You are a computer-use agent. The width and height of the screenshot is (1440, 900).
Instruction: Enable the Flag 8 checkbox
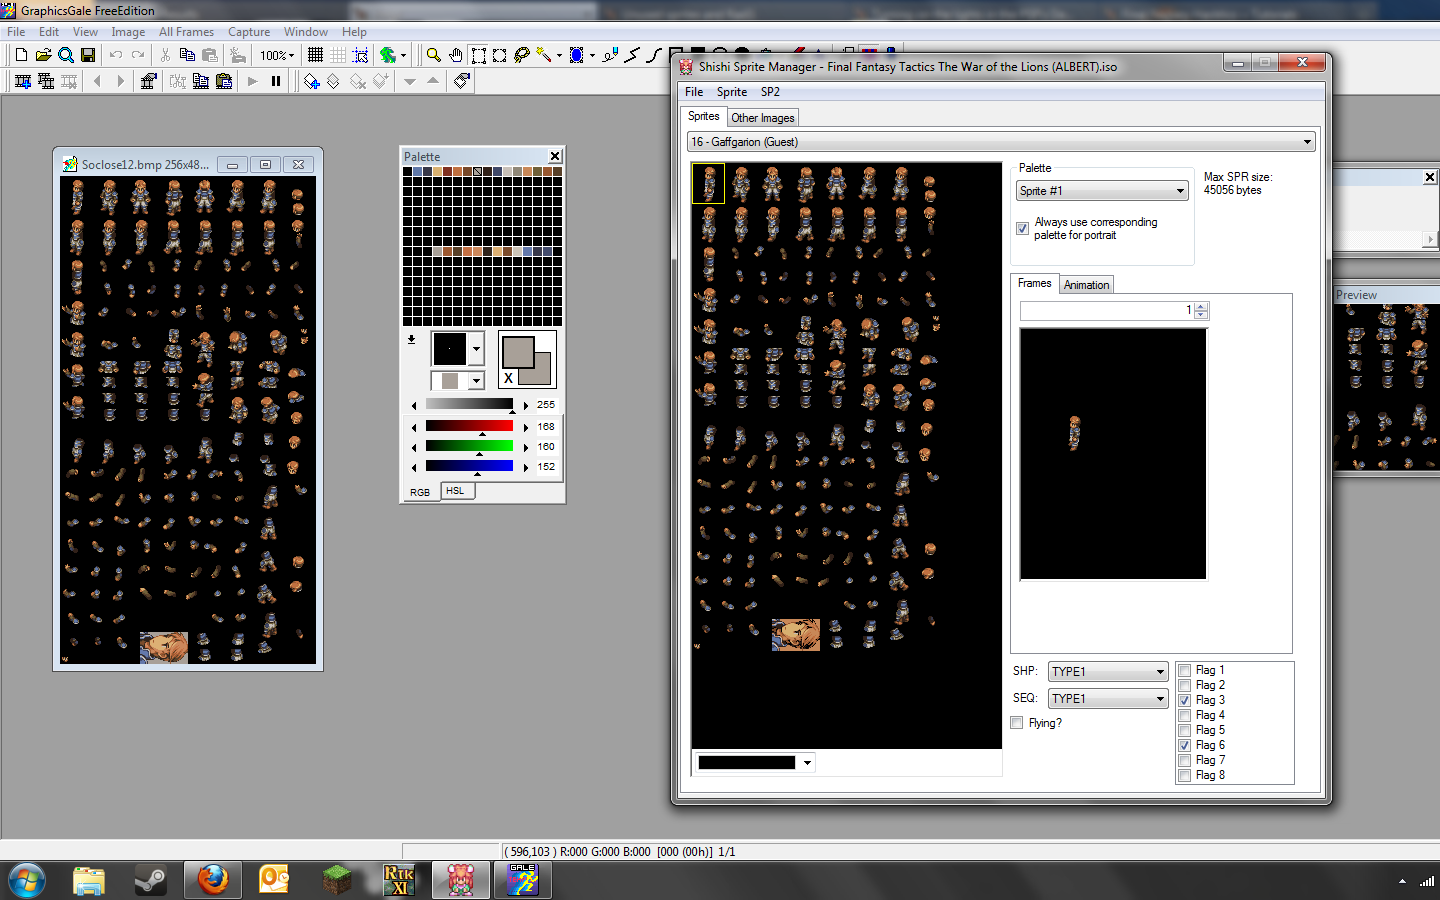1185,776
